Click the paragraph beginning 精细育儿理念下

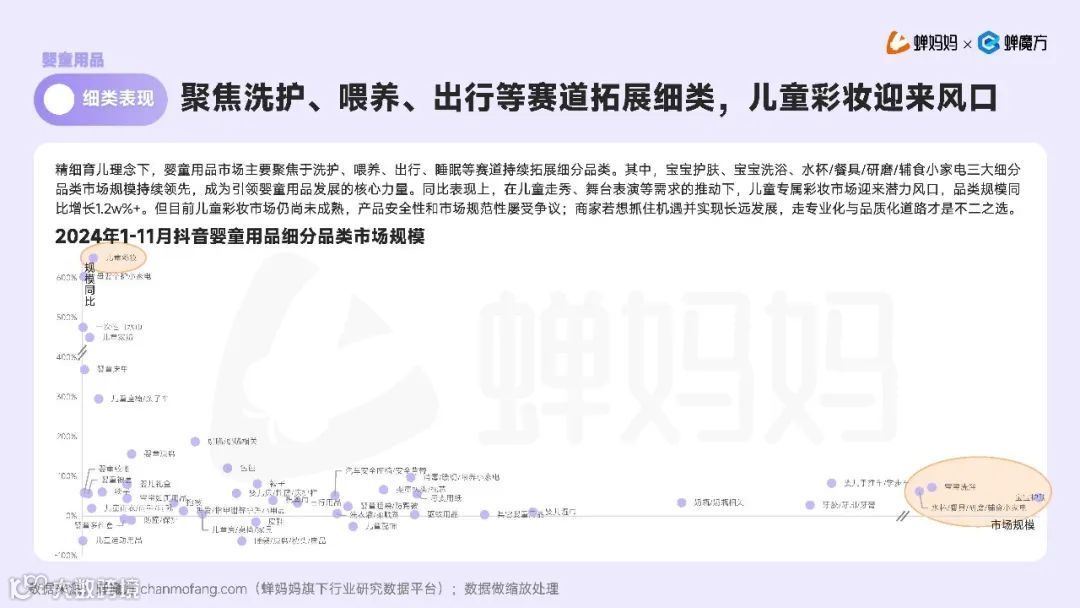538,189
